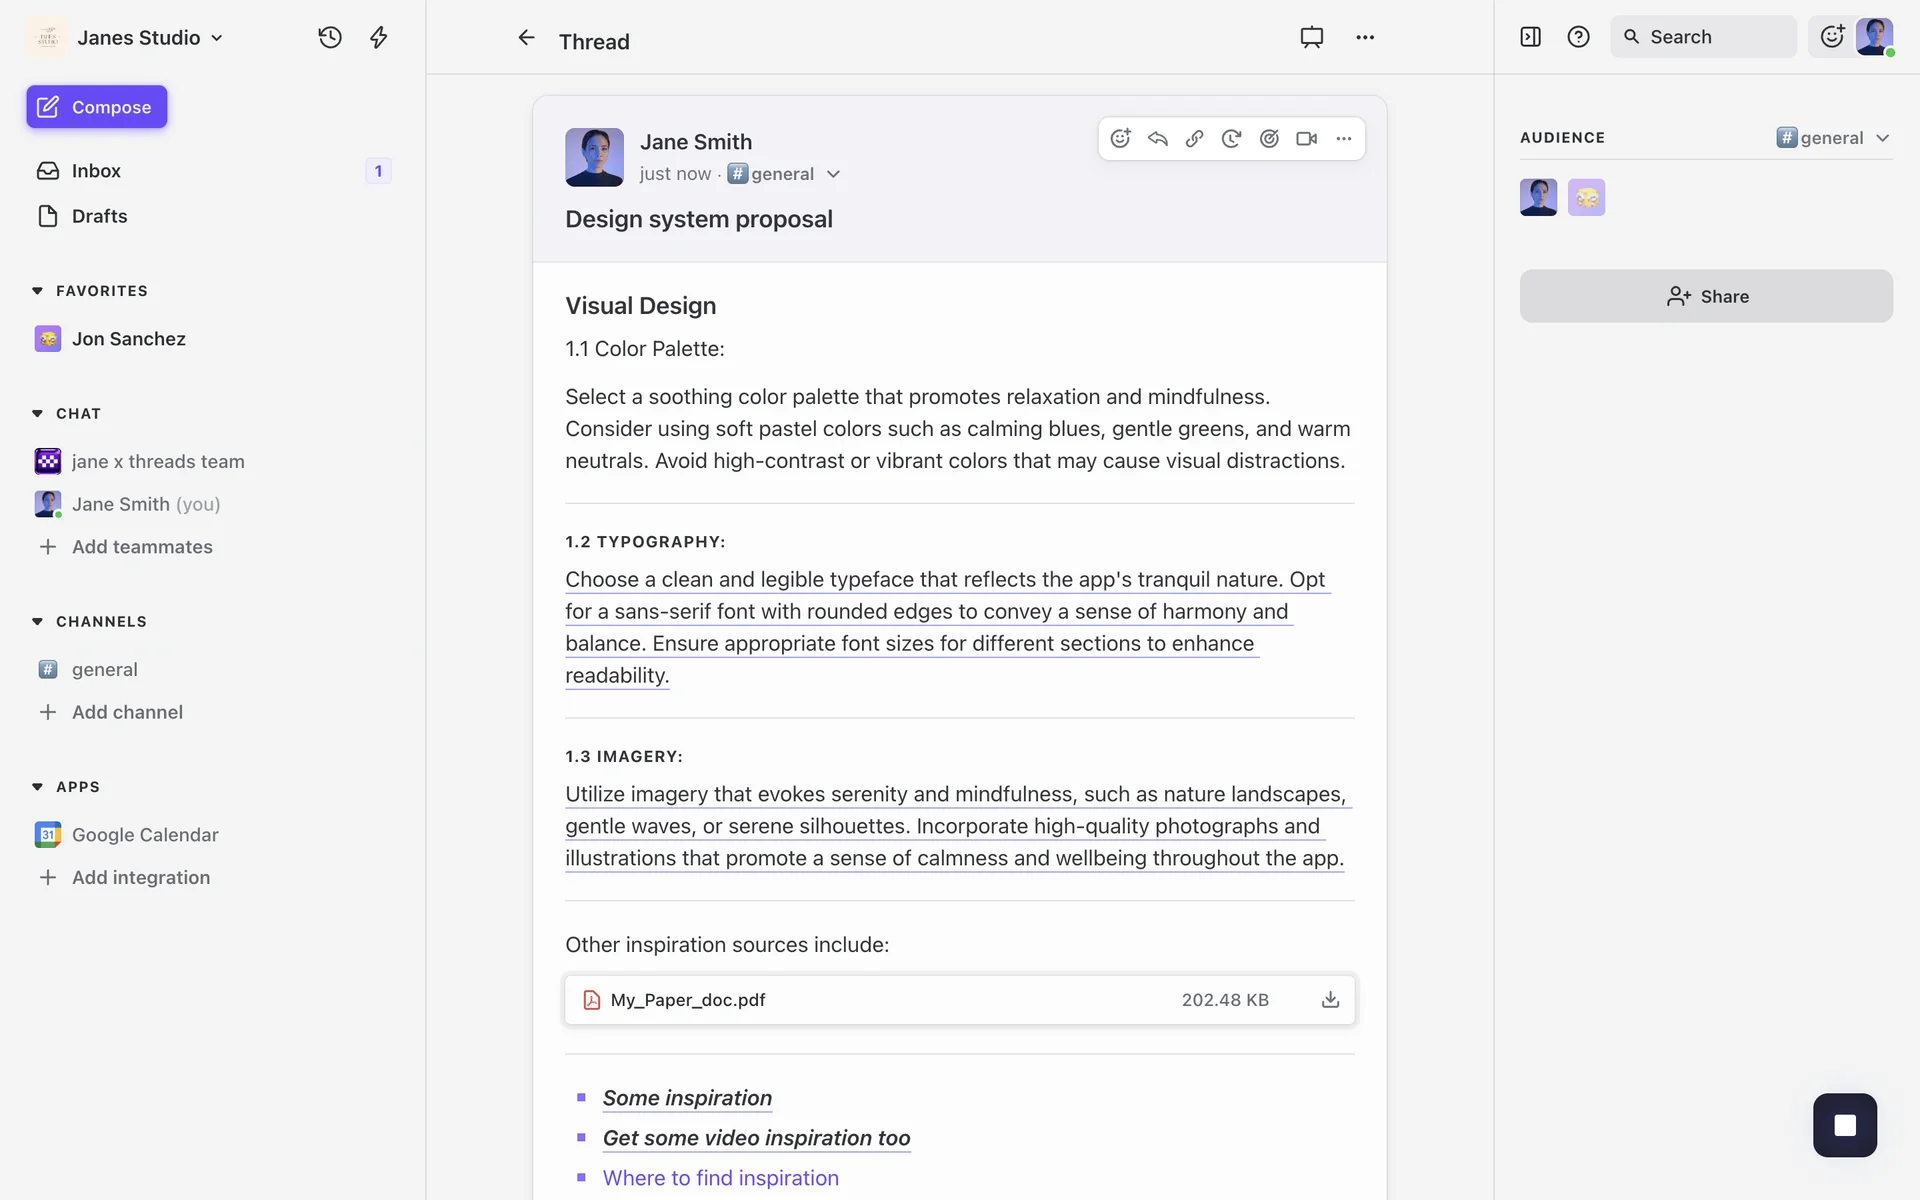The width and height of the screenshot is (1920, 1200).
Task: Click the Share button
Action: 1706,296
